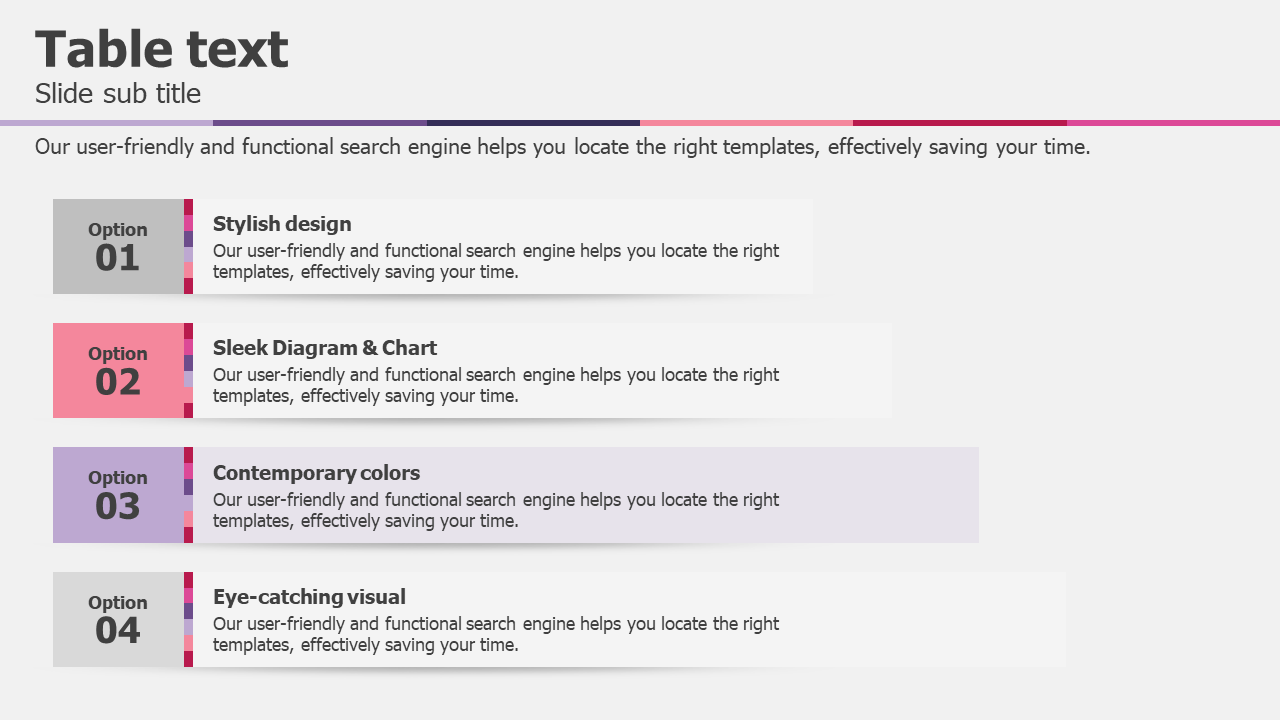Click the pink "Option 02" box
The image size is (1280, 720).
point(118,370)
